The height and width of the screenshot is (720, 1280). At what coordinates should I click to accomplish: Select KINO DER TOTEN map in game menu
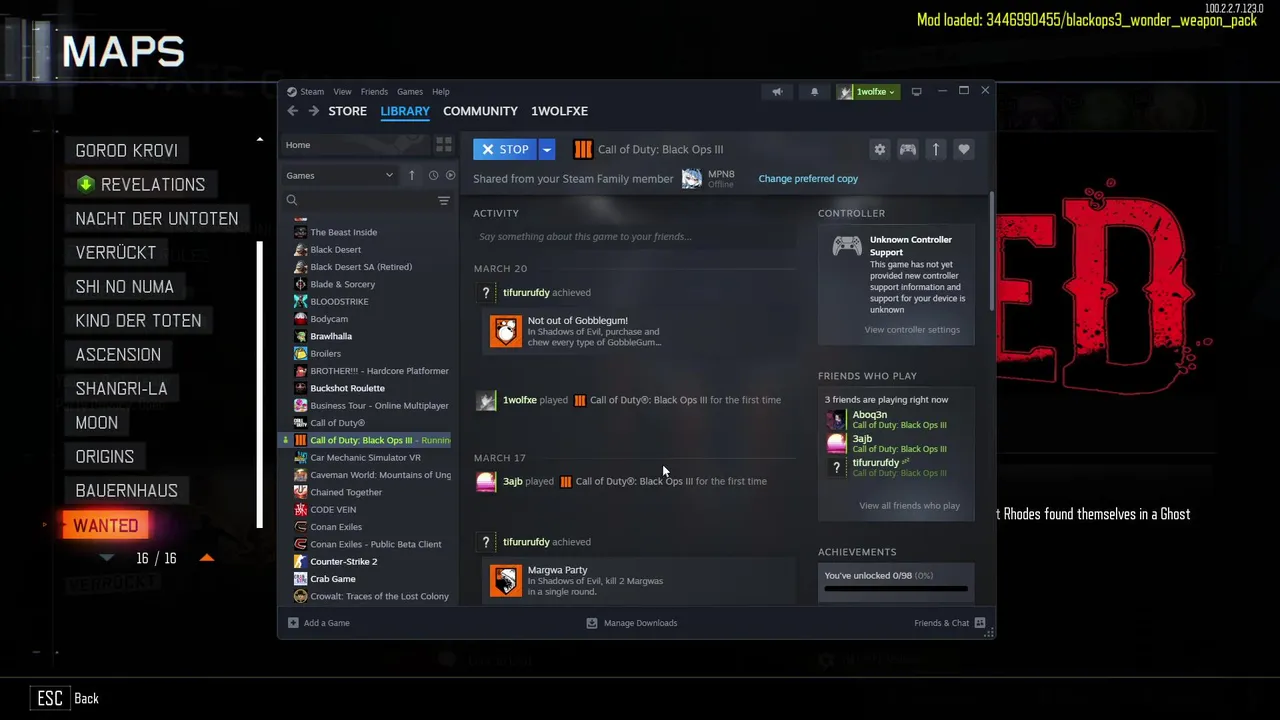pos(138,320)
